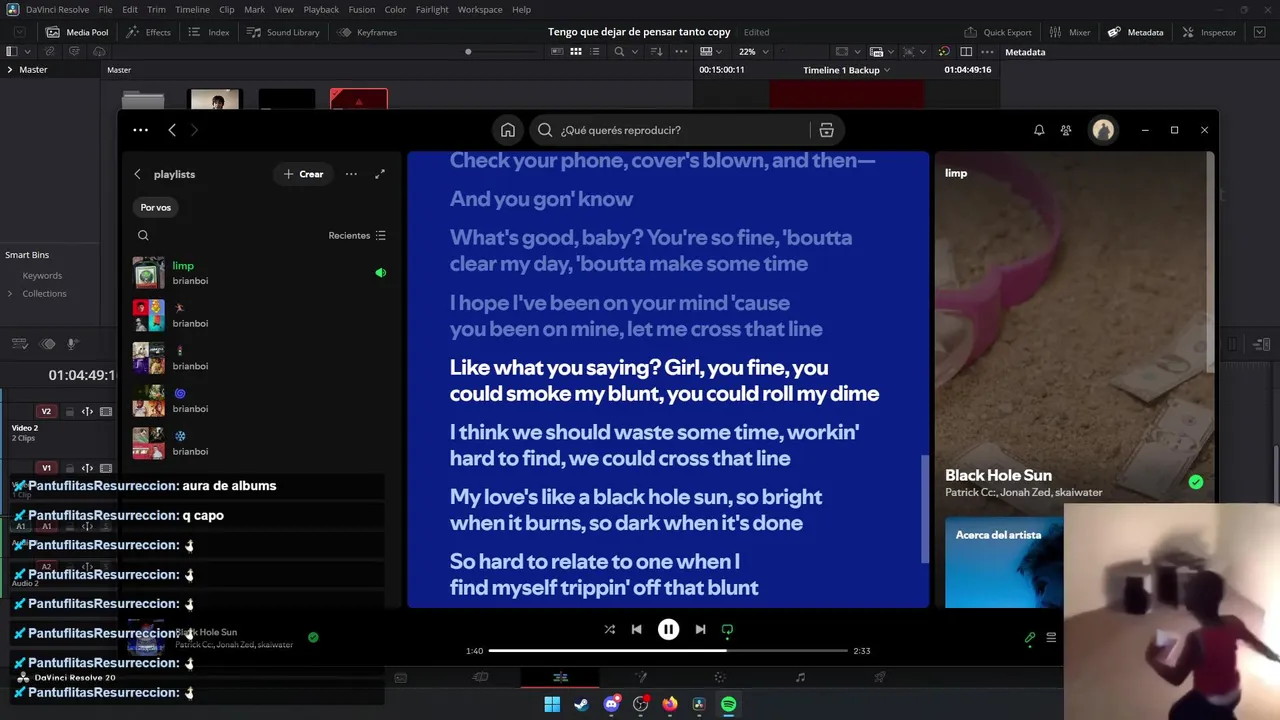Toggle shuffle in Spotify player

(x=609, y=629)
